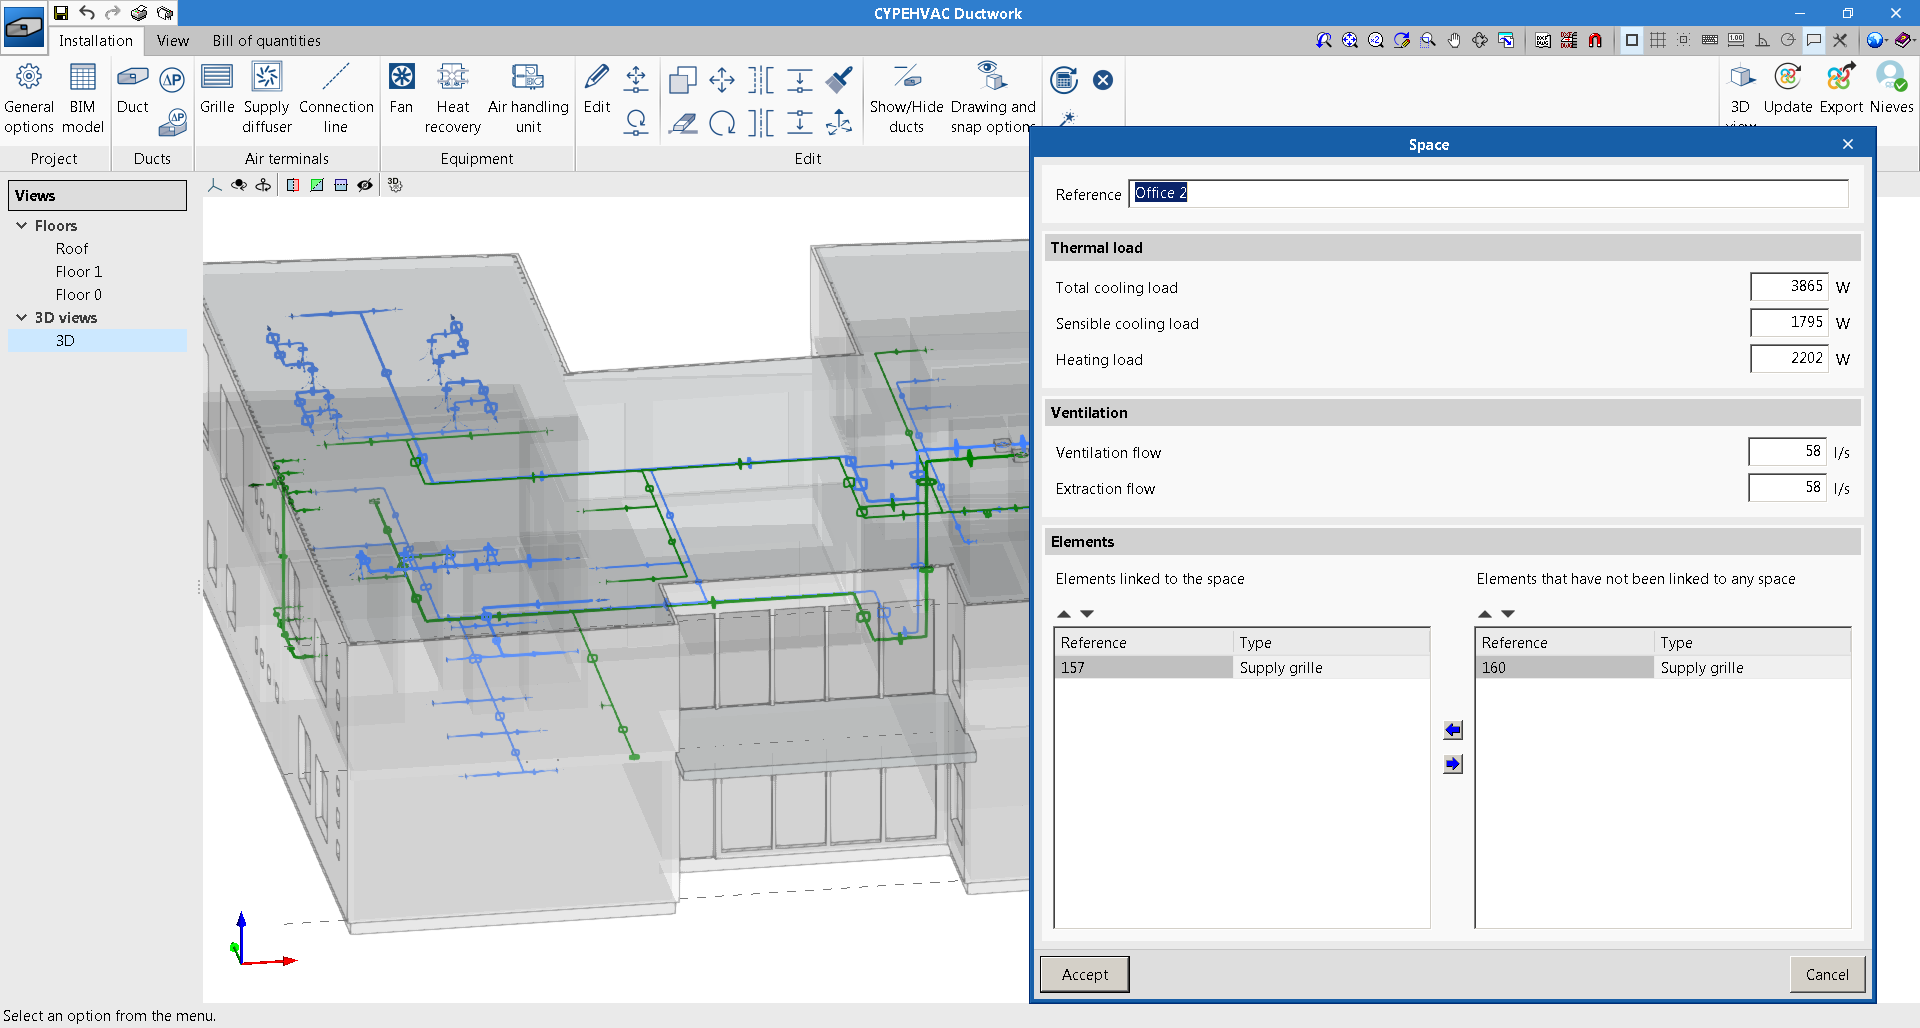
Task: Toggle the crossed-out eye hidden elements icon
Action: point(365,185)
